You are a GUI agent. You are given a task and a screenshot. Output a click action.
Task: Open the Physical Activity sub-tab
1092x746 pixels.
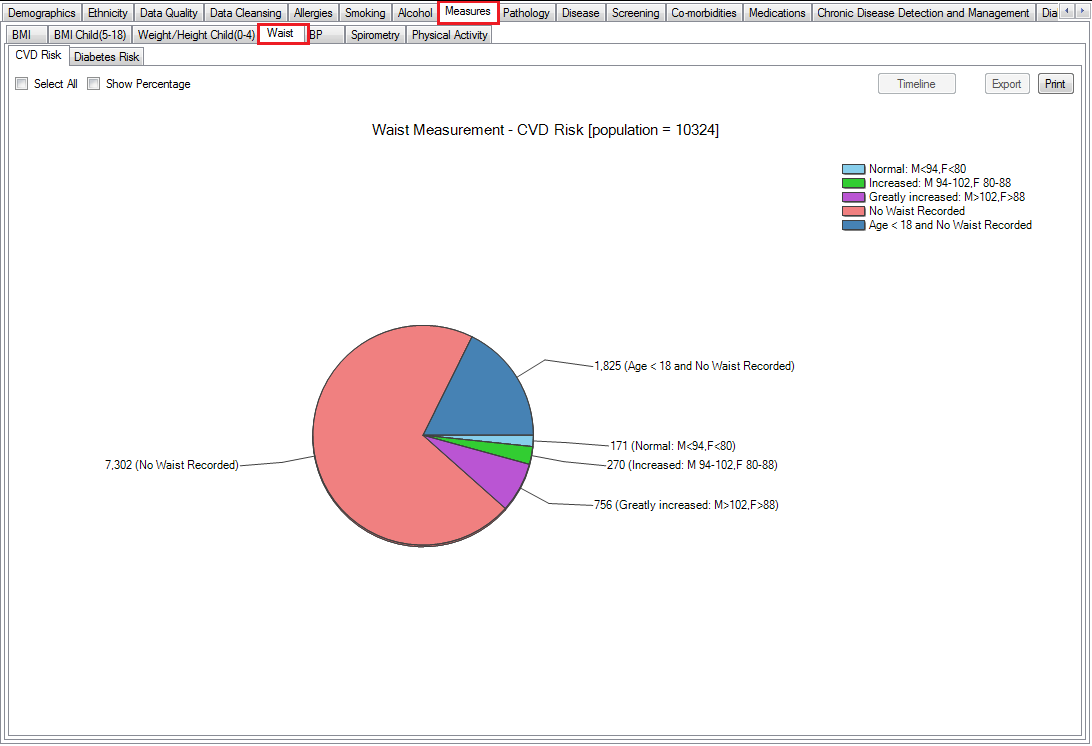(x=449, y=34)
